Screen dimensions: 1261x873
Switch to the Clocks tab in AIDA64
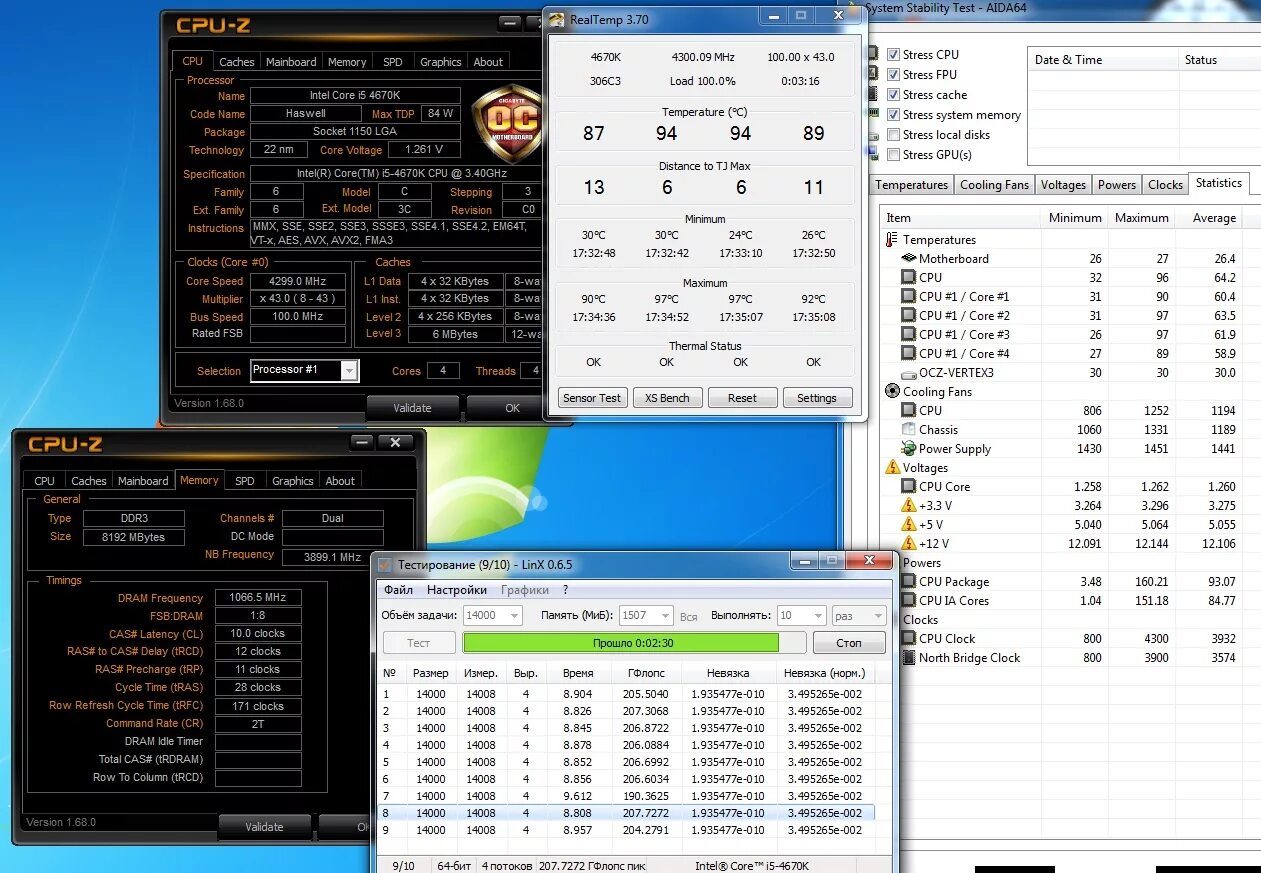tap(1165, 185)
